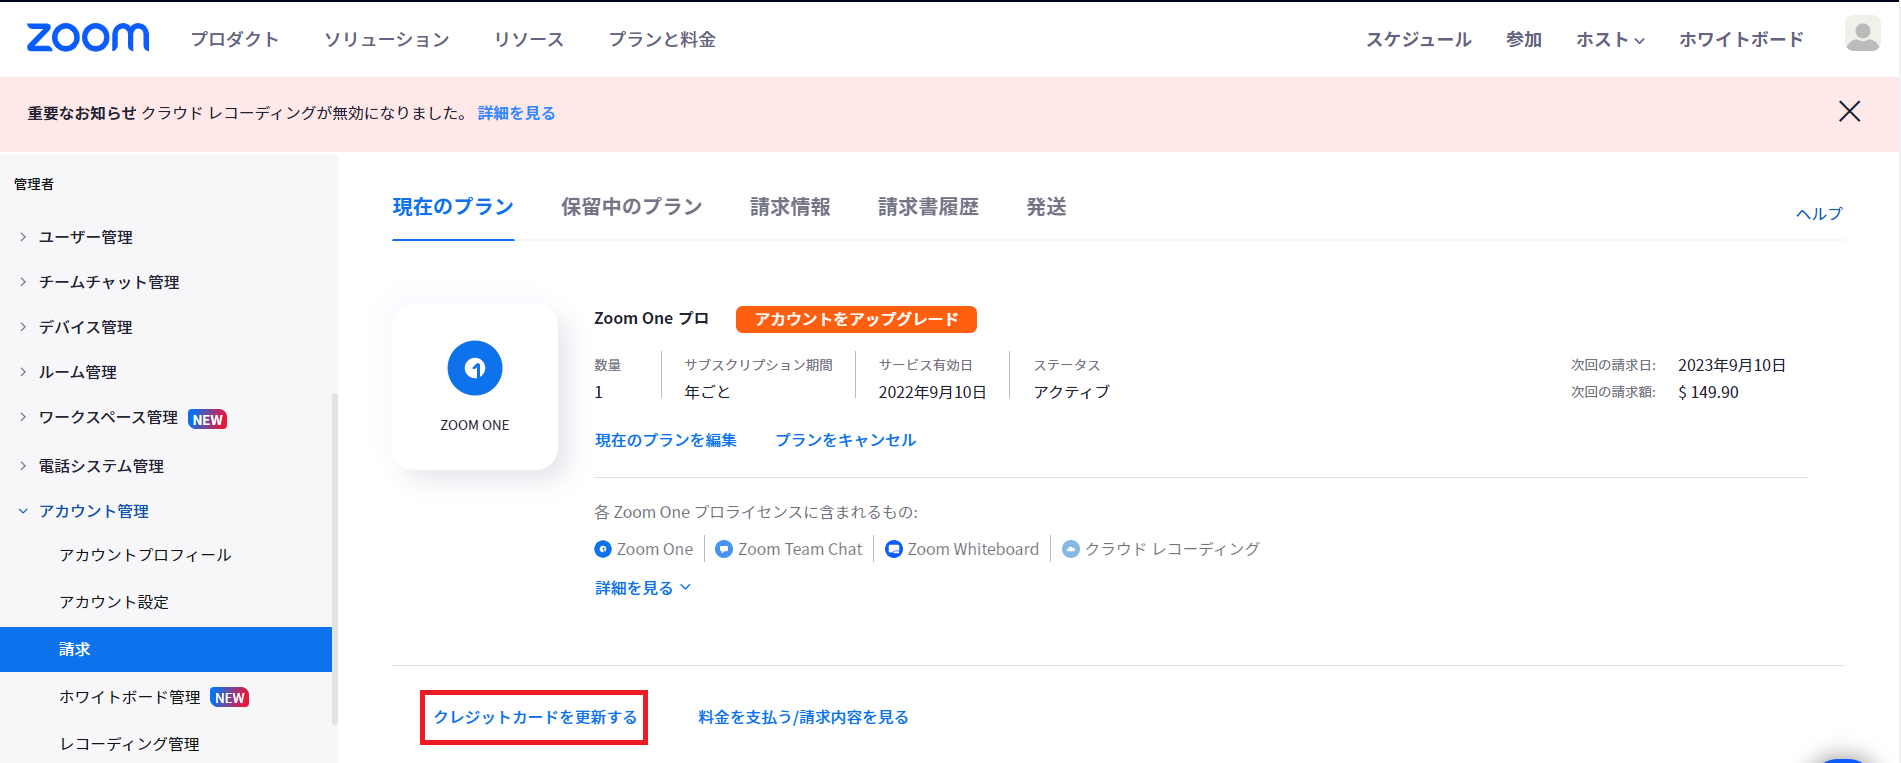Open the 請求書履歴 tab
The height and width of the screenshot is (763, 1901).
click(928, 207)
